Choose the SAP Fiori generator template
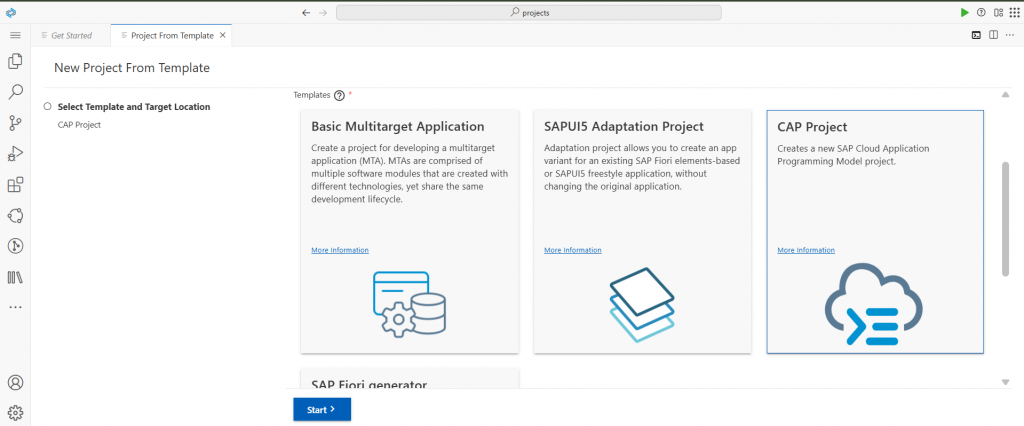The width and height of the screenshot is (1024, 426). 410,378
